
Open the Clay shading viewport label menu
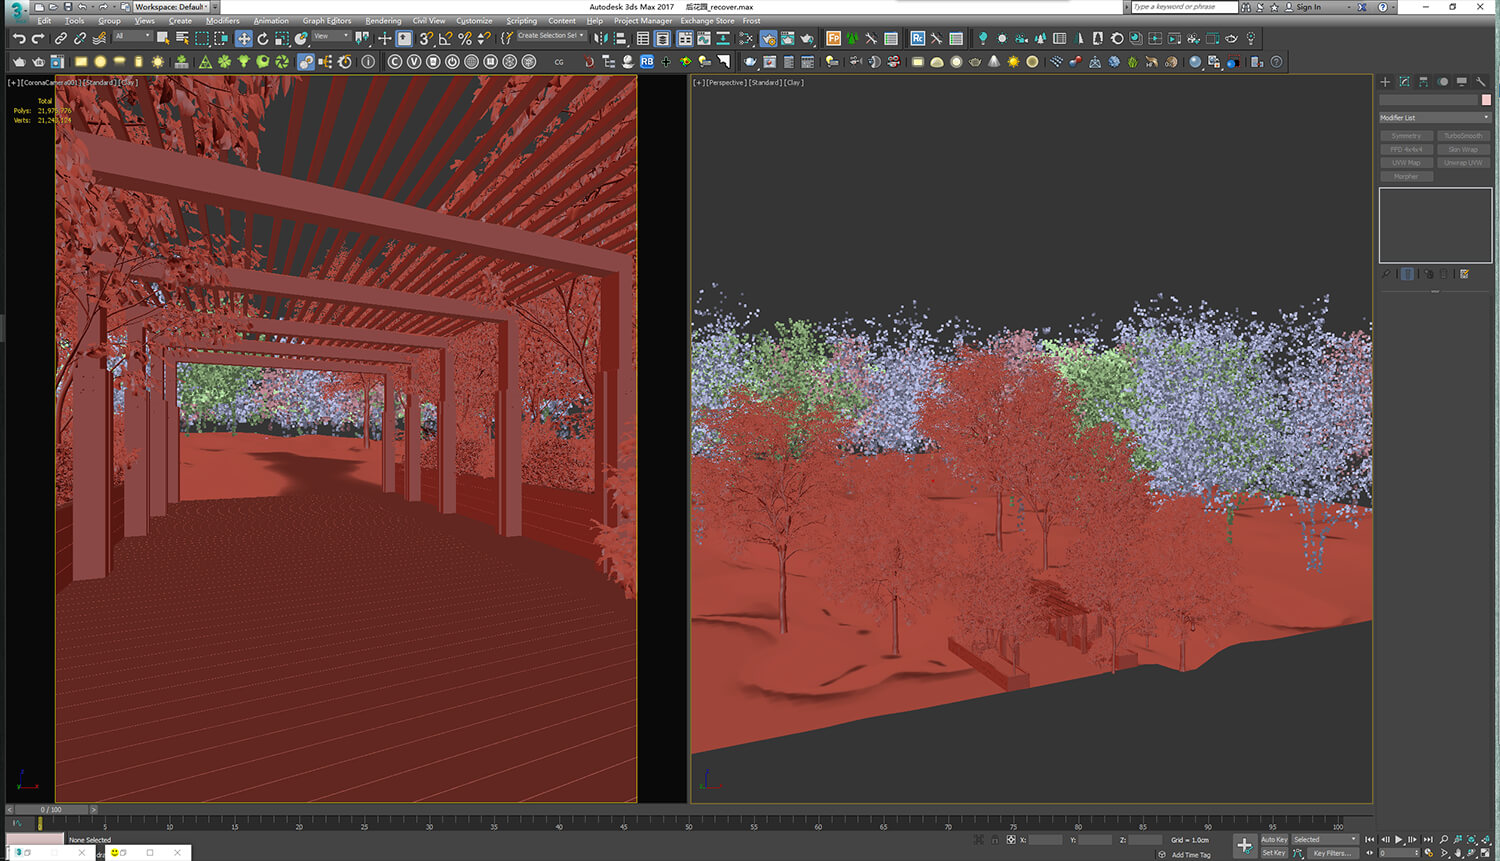click(794, 83)
